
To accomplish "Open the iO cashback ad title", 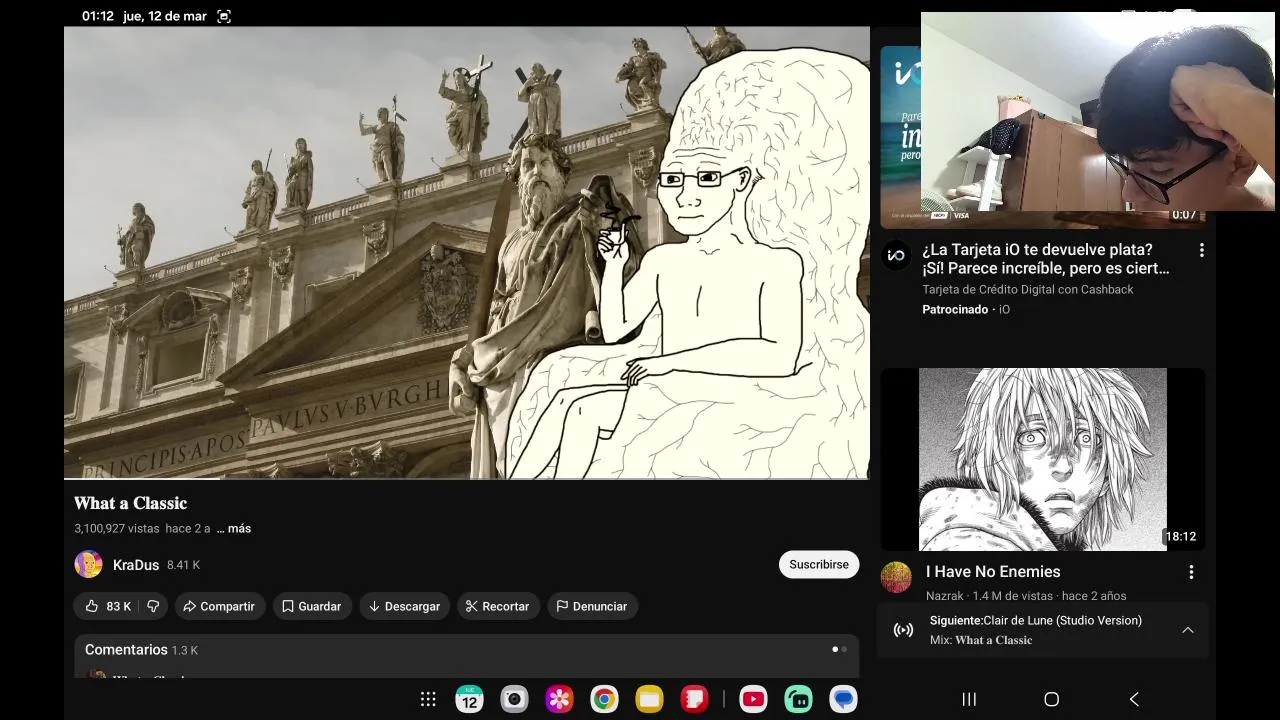I will [x=1046, y=259].
